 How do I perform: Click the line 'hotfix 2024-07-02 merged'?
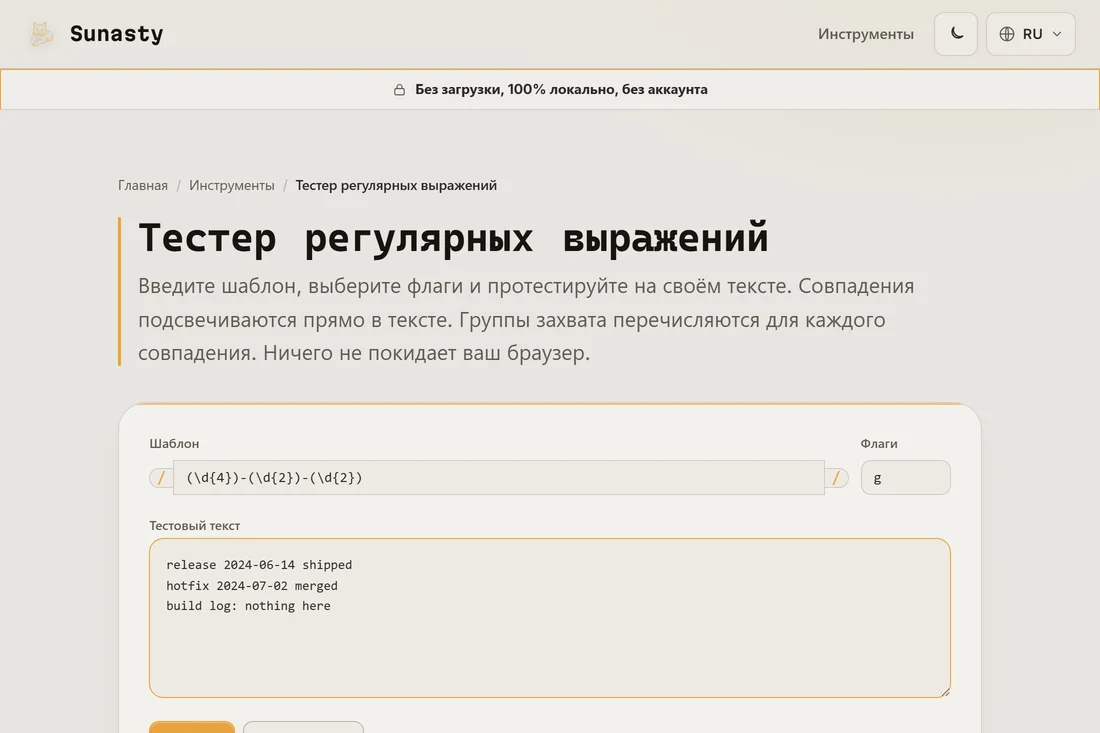click(x=252, y=586)
